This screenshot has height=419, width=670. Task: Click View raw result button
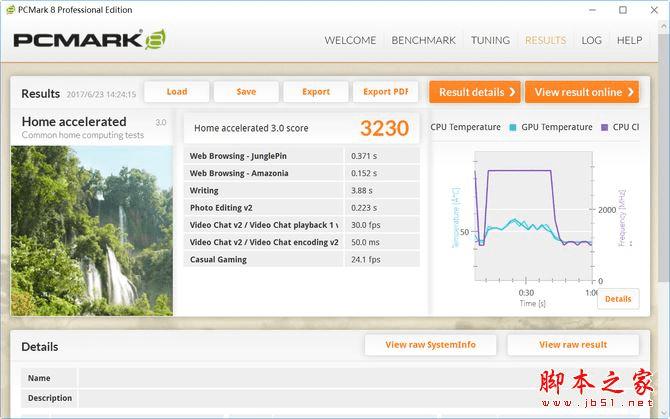click(x=573, y=345)
